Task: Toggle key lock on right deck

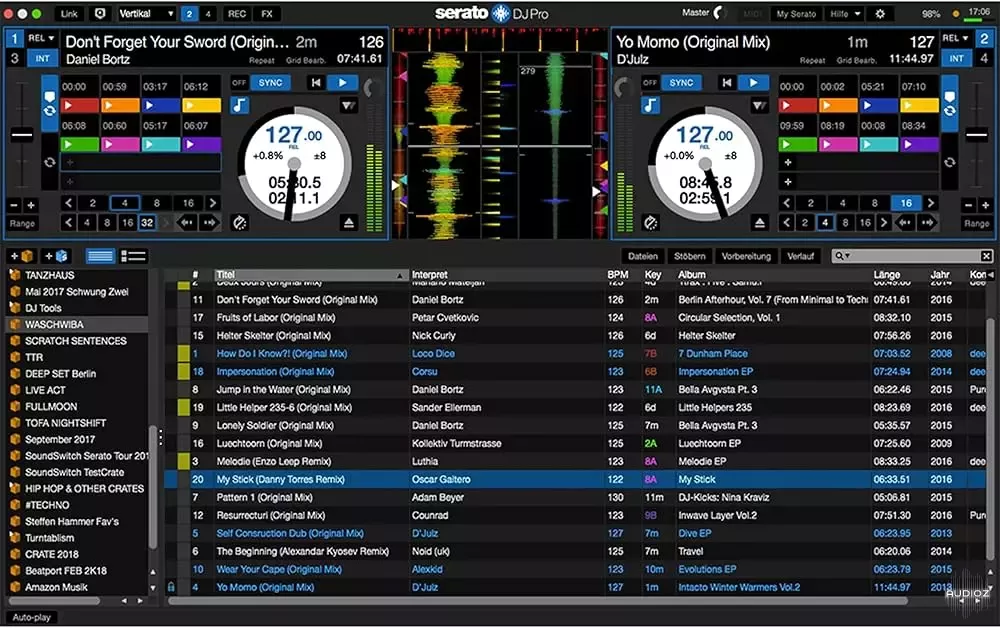Action: (x=650, y=105)
